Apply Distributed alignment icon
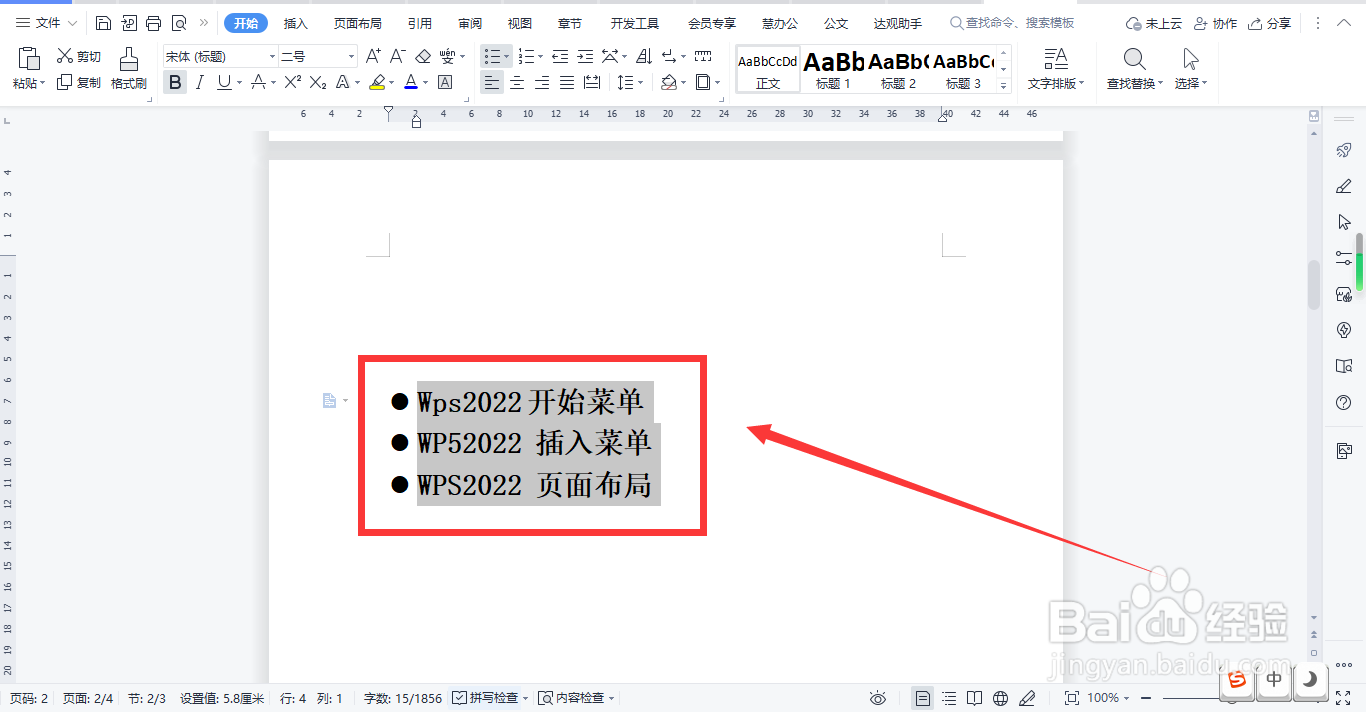 point(592,83)
